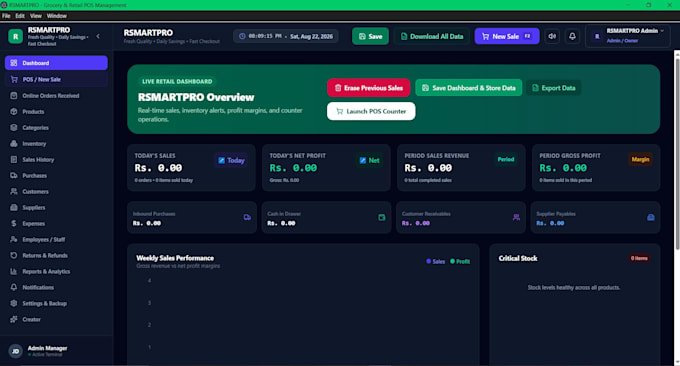Click the Weekly Sales Performance heading
The image size is (680, 366).
(175, 258)
